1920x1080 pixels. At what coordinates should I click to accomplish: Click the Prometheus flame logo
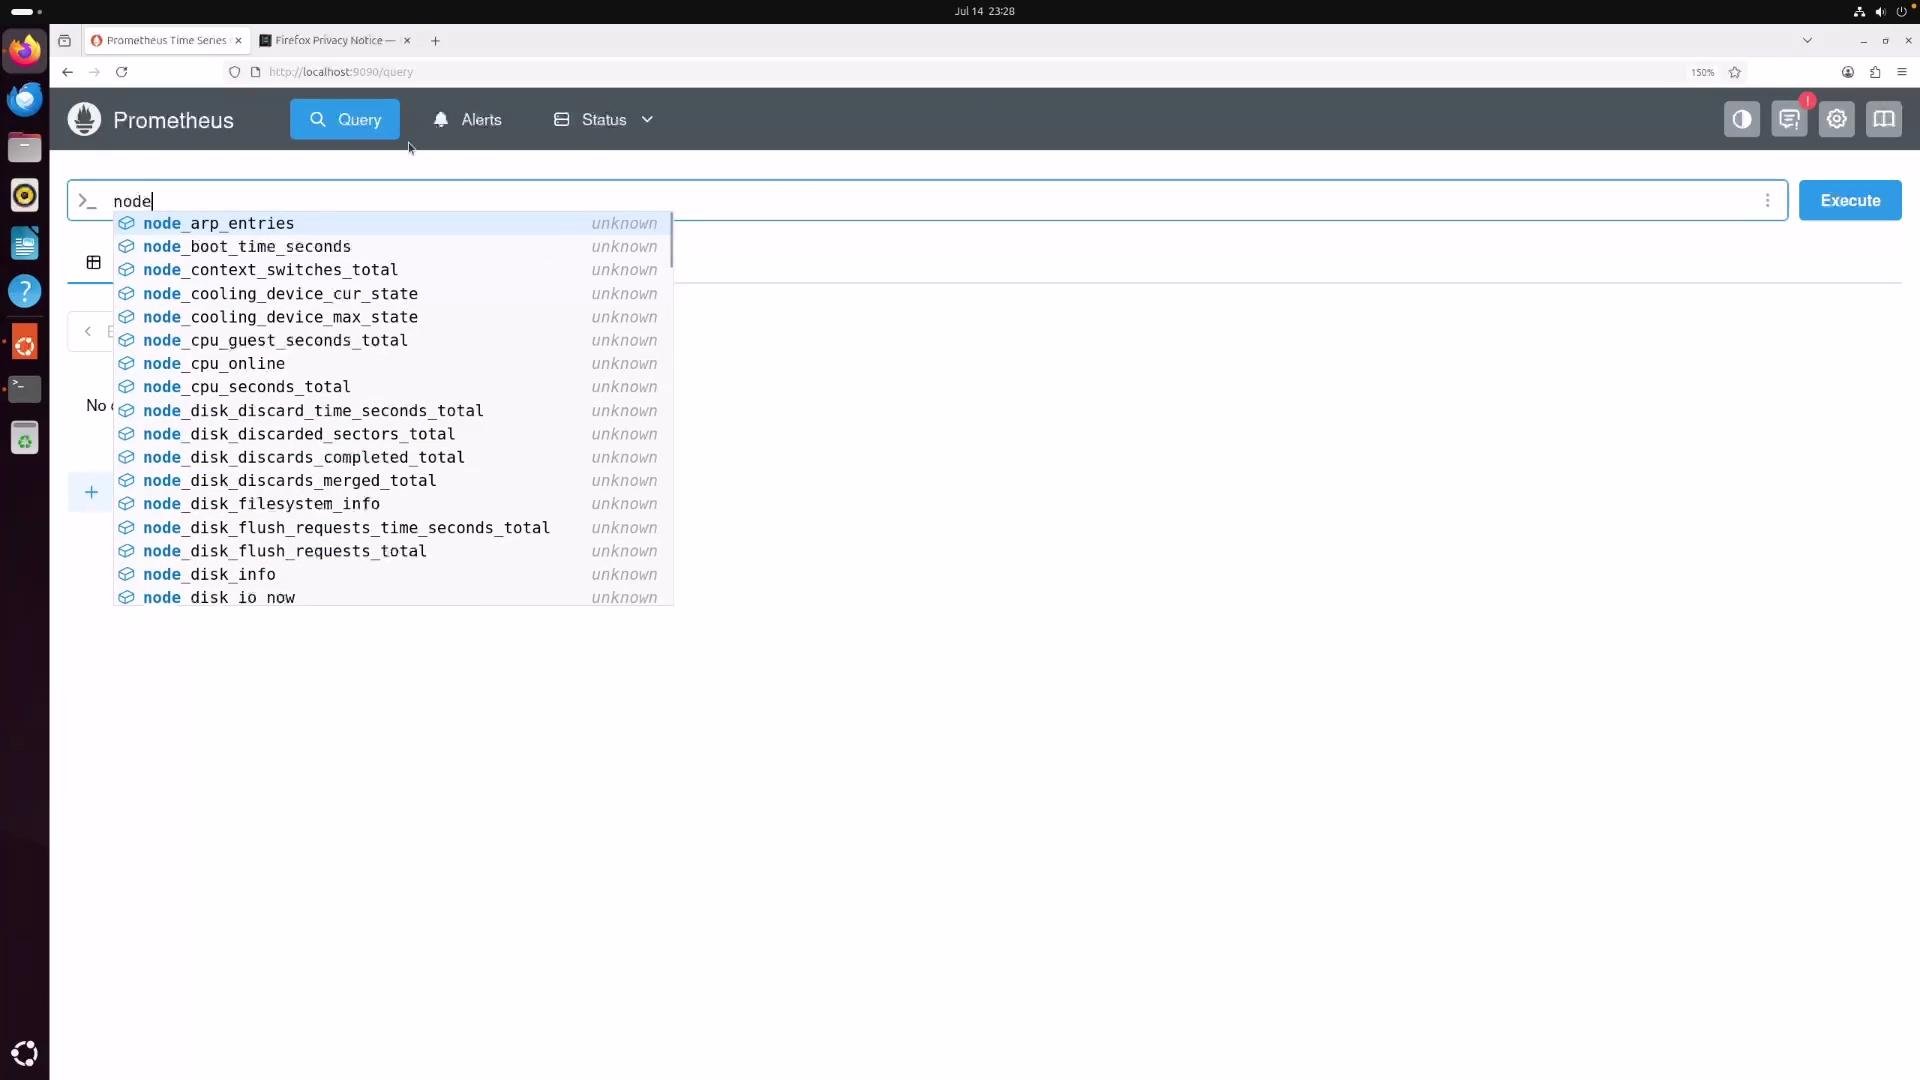tap(84, 119)
